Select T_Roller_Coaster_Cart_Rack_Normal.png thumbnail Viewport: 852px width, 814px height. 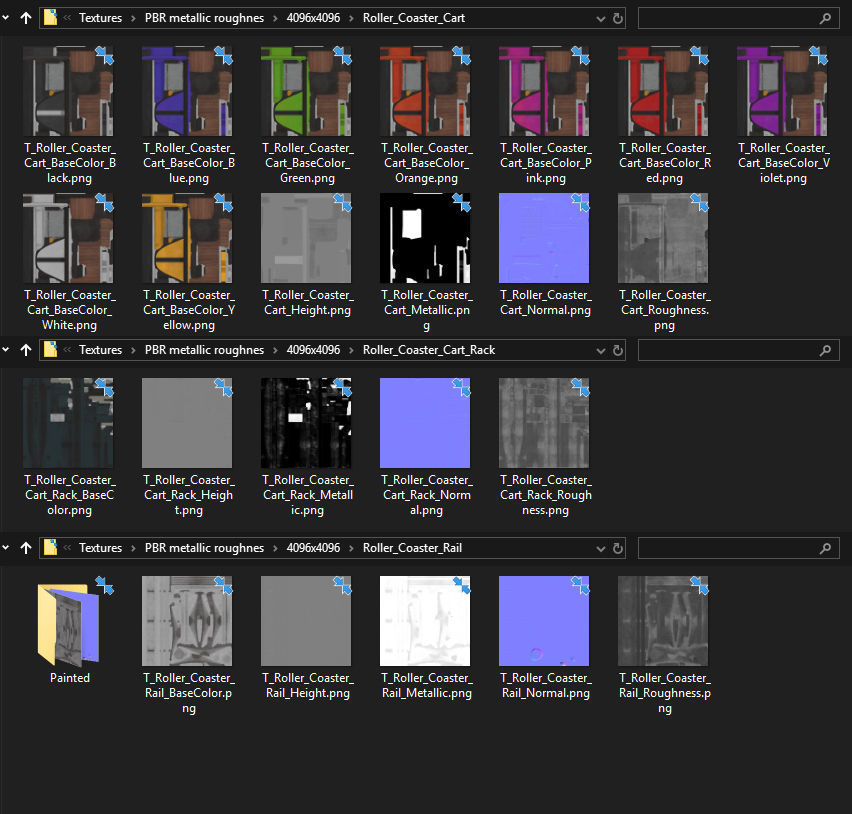tap(425, 423)
